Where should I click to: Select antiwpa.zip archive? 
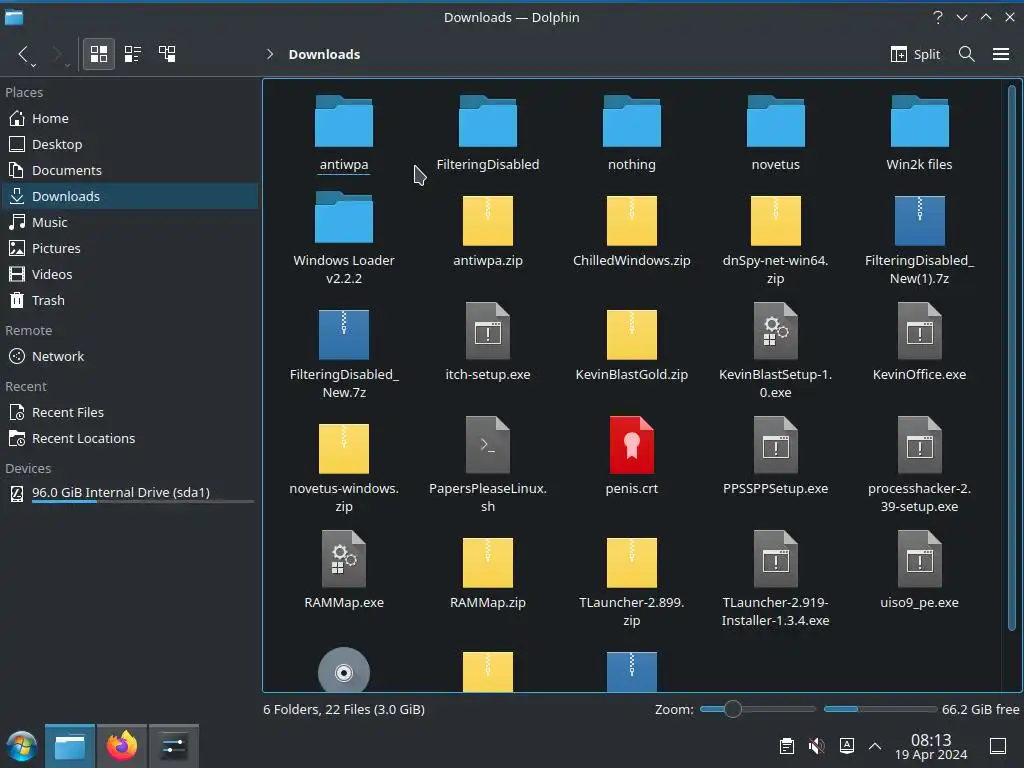coord(488,230)
